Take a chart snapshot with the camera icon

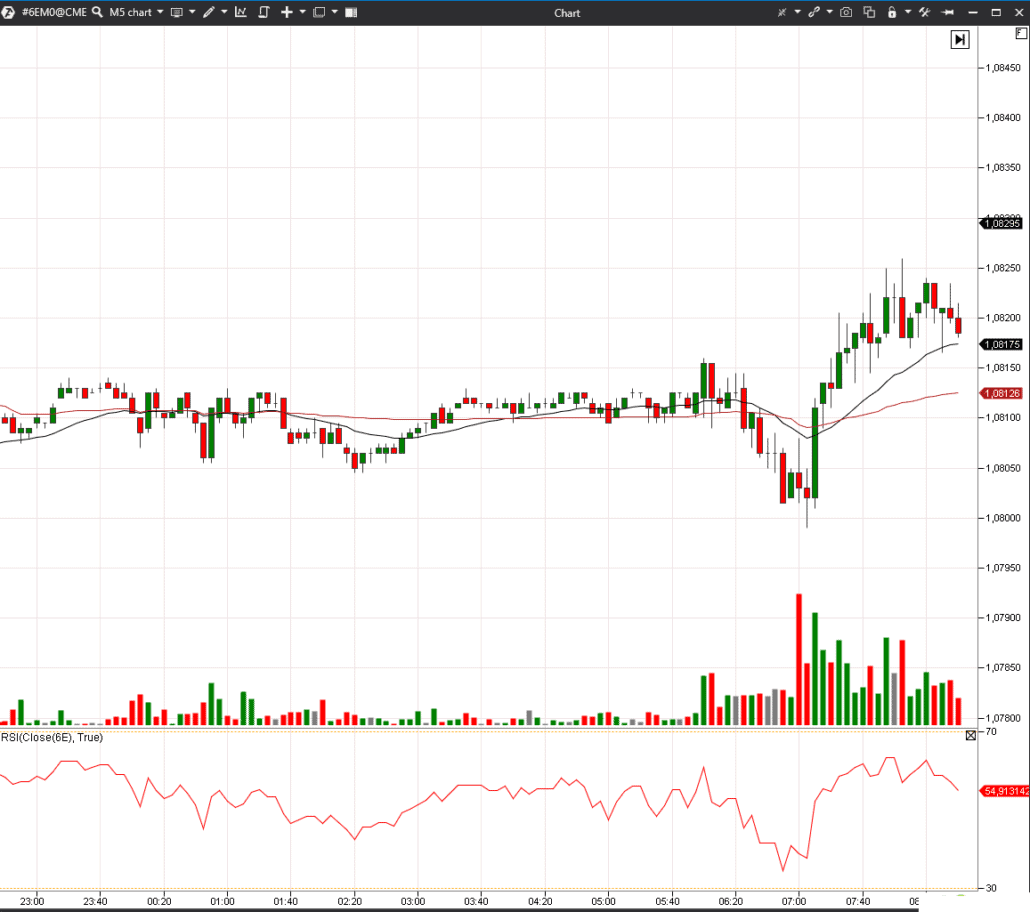pos(846,13)
